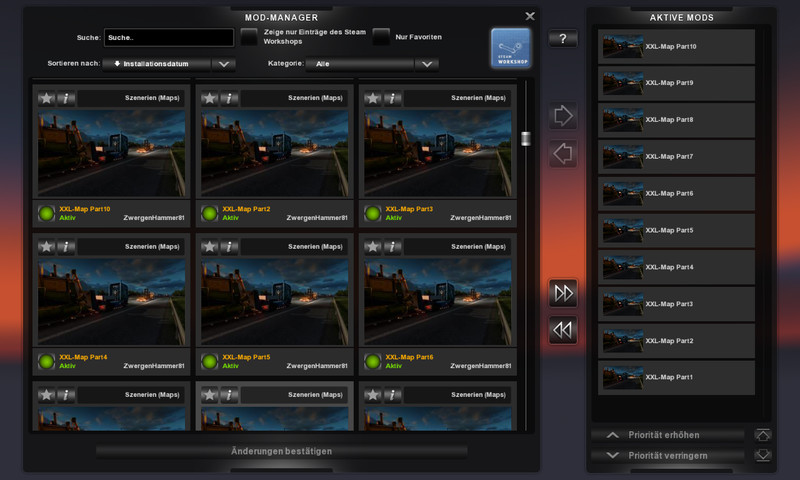Click the XXL-Map Part4 card thumbnail
This screenshot has height=480, width=800.
[x=111, y=302]
